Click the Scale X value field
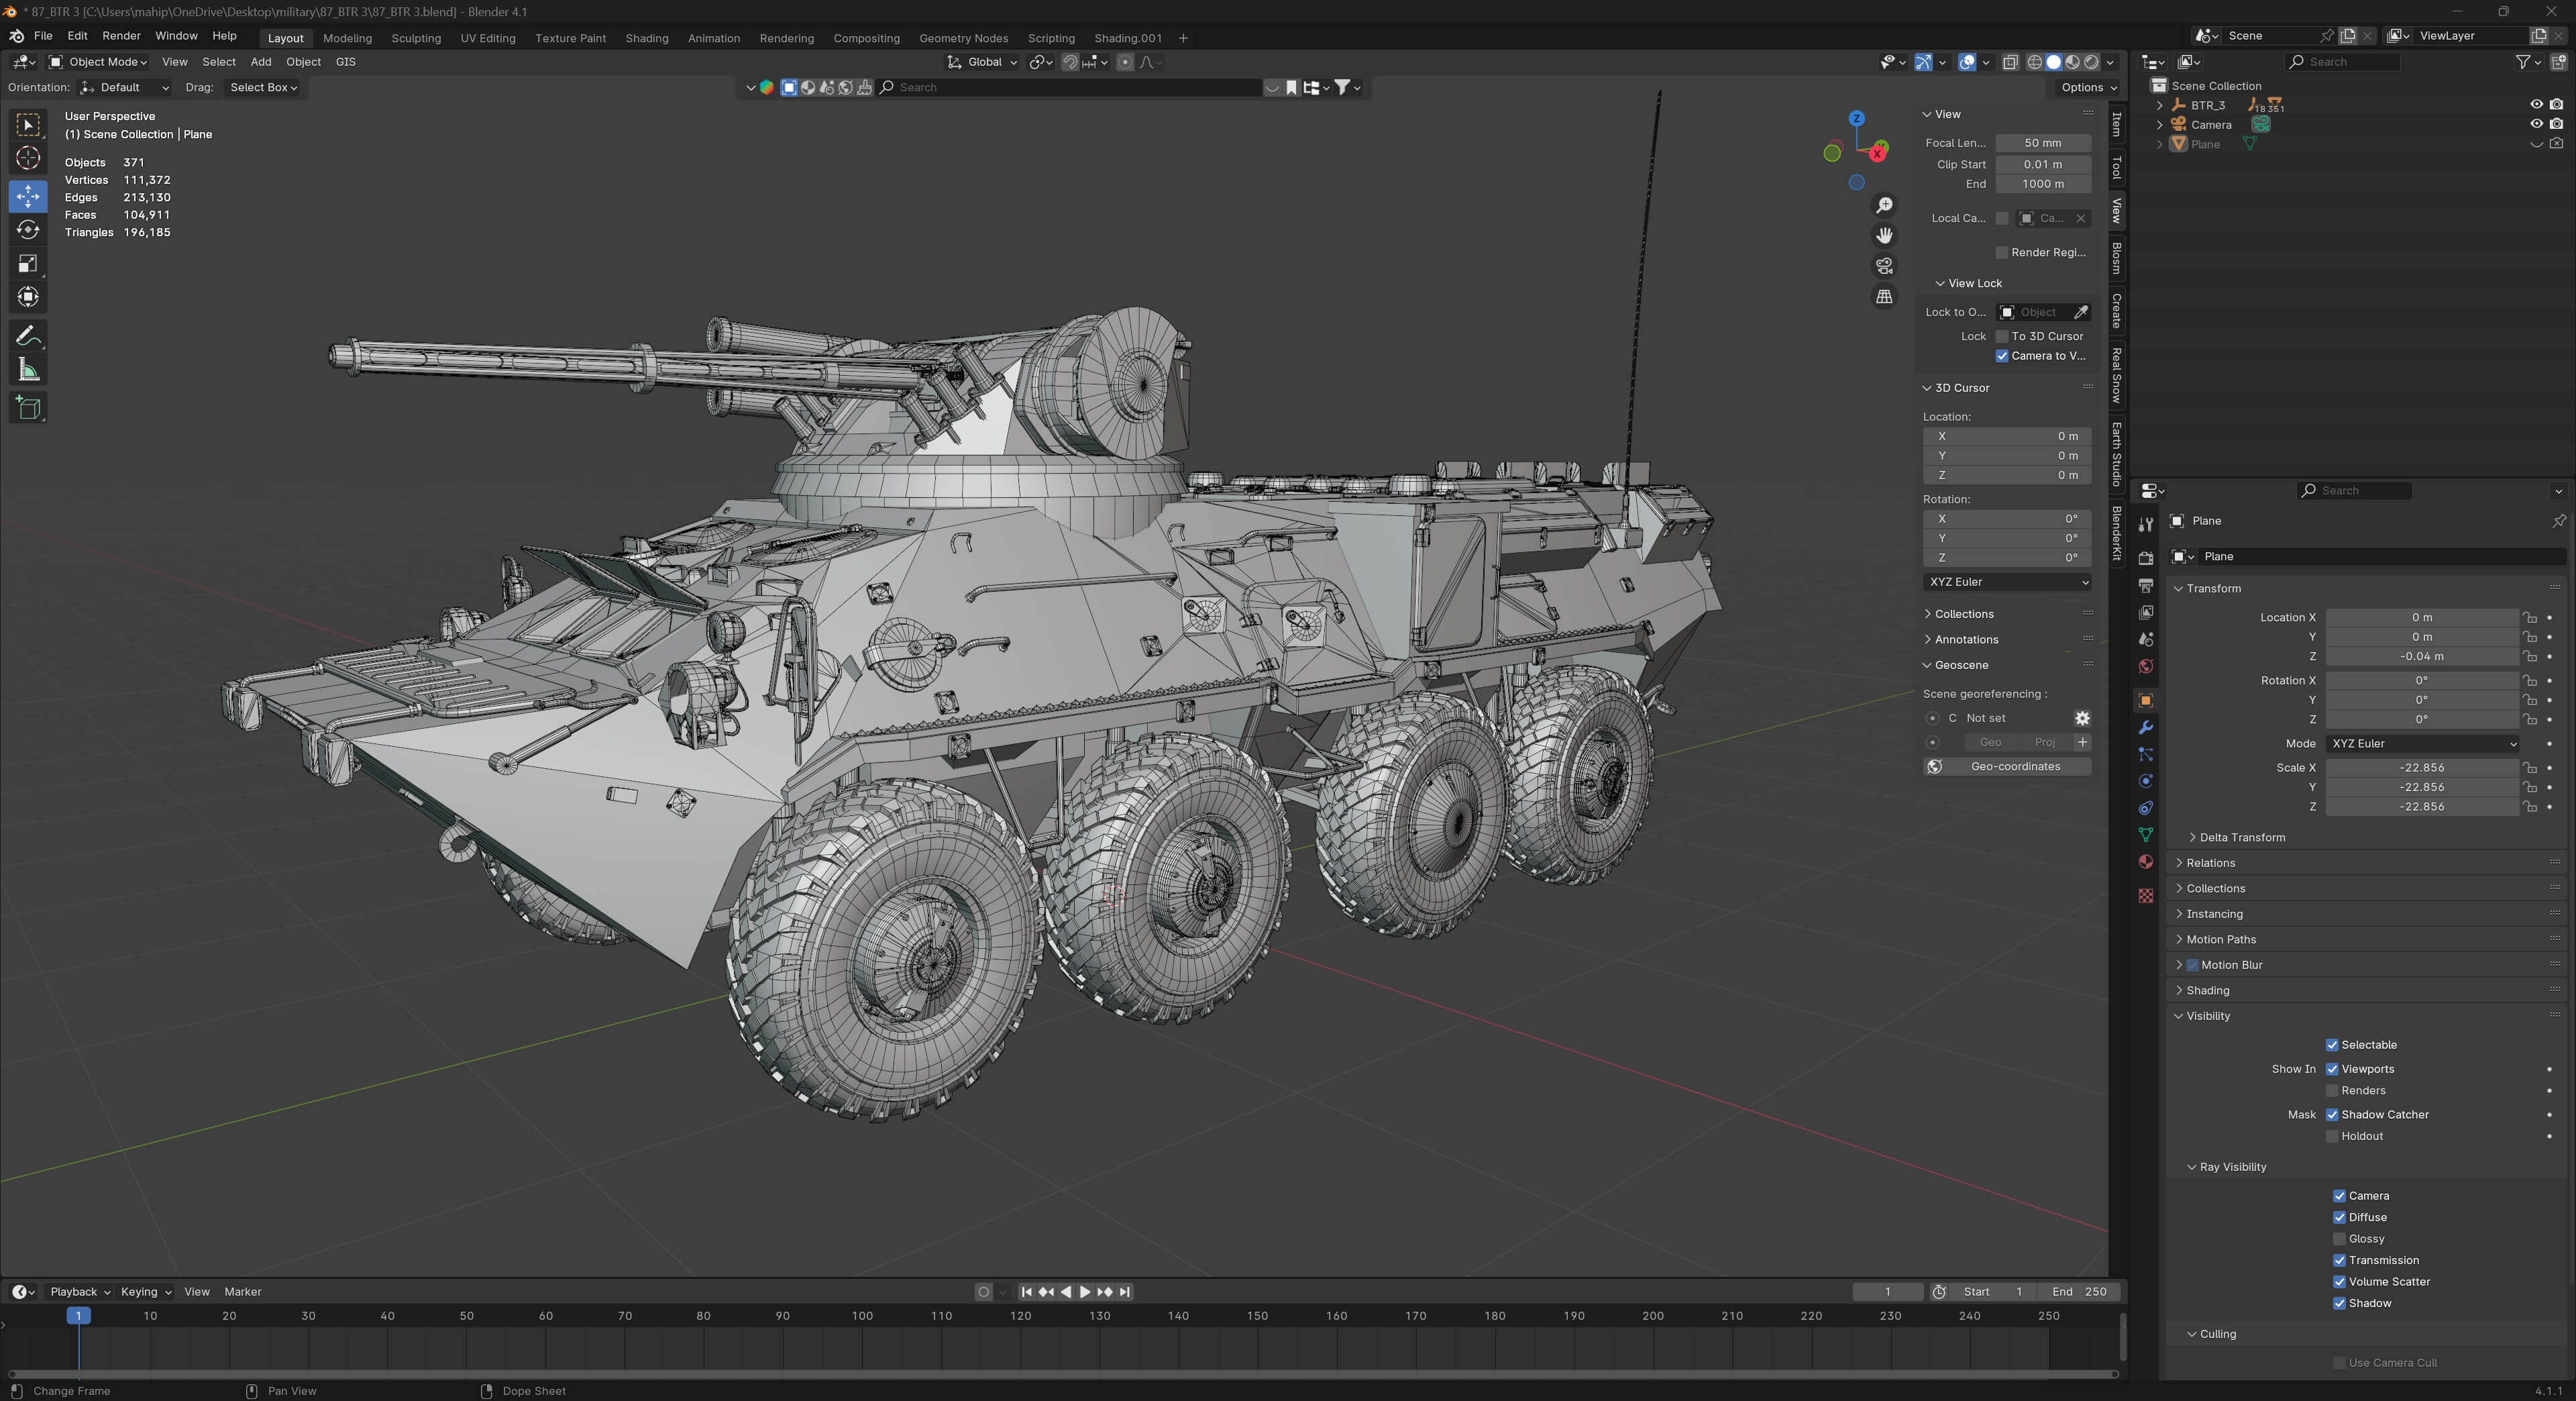The height and width of the screenshot is (1401, 2576). click(x=2422, y=768)
